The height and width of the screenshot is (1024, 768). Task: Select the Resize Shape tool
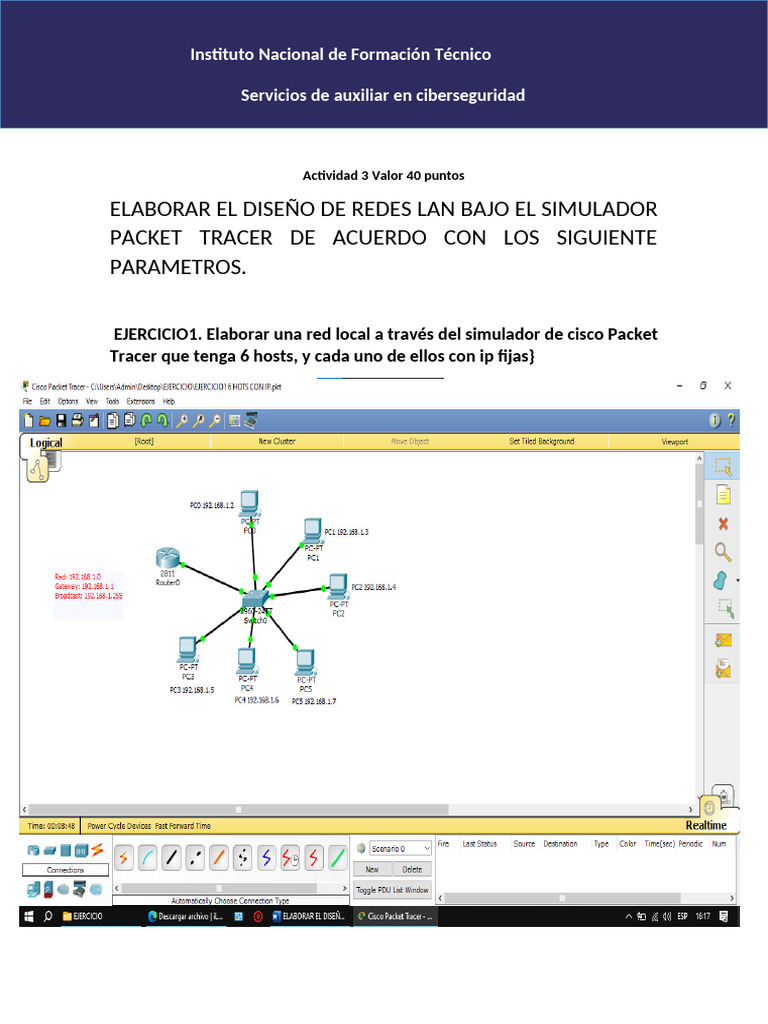(725, 608)
